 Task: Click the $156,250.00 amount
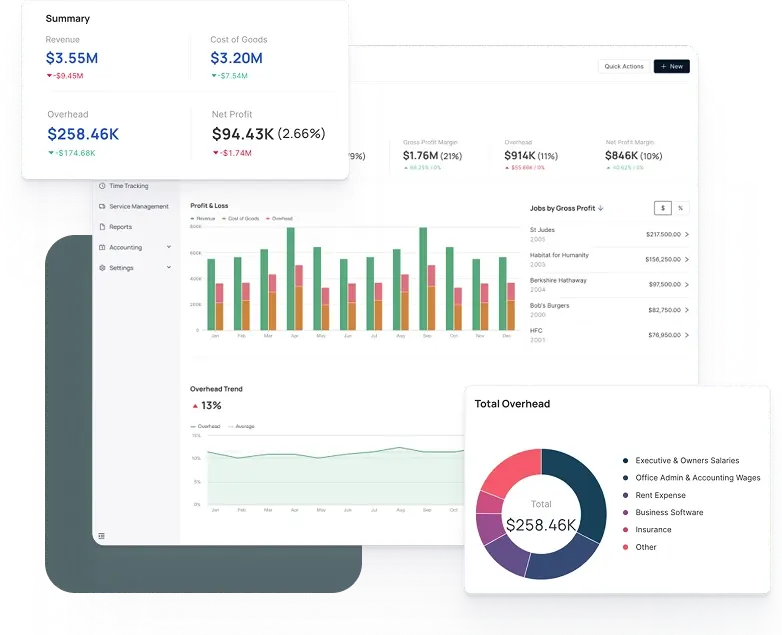coord(663,259)
